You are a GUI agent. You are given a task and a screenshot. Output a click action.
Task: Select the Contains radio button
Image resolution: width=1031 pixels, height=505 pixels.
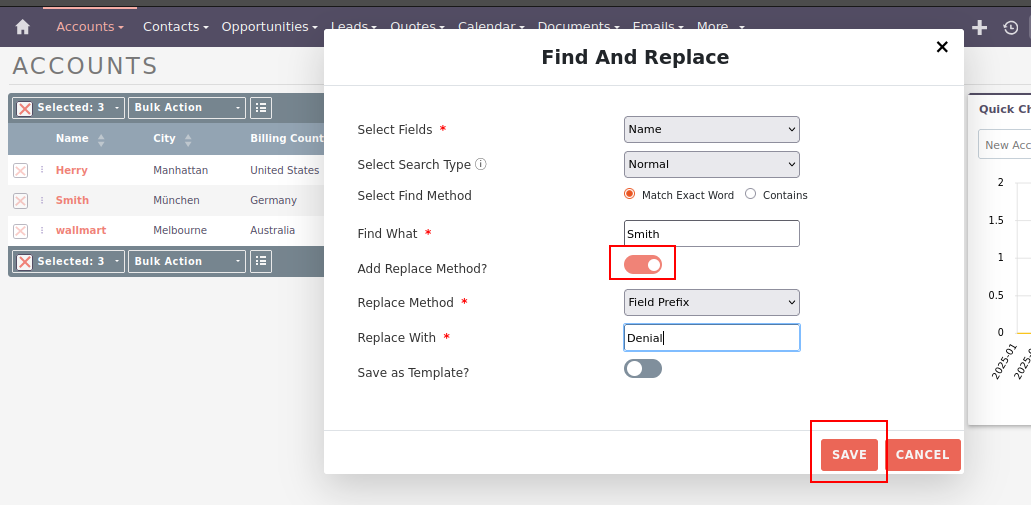751,194
